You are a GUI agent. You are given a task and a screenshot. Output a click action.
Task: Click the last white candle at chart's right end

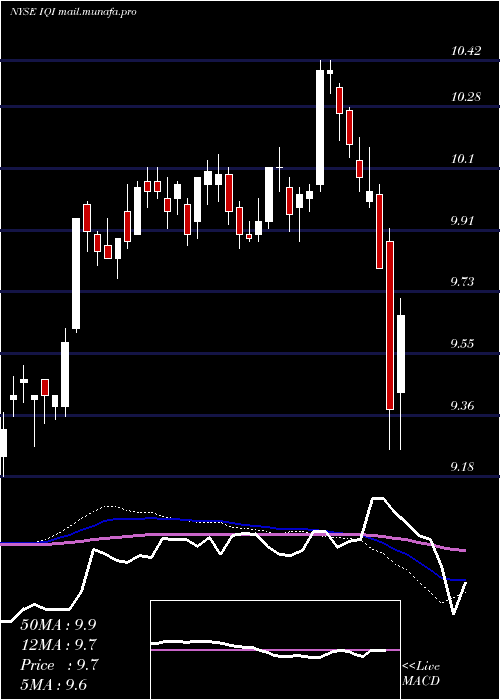400,354
